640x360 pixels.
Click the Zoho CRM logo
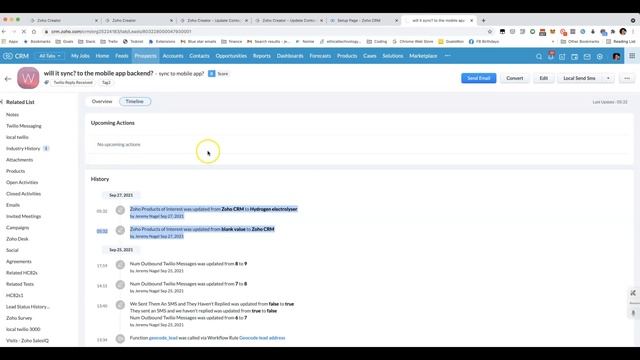click(16, 56)
